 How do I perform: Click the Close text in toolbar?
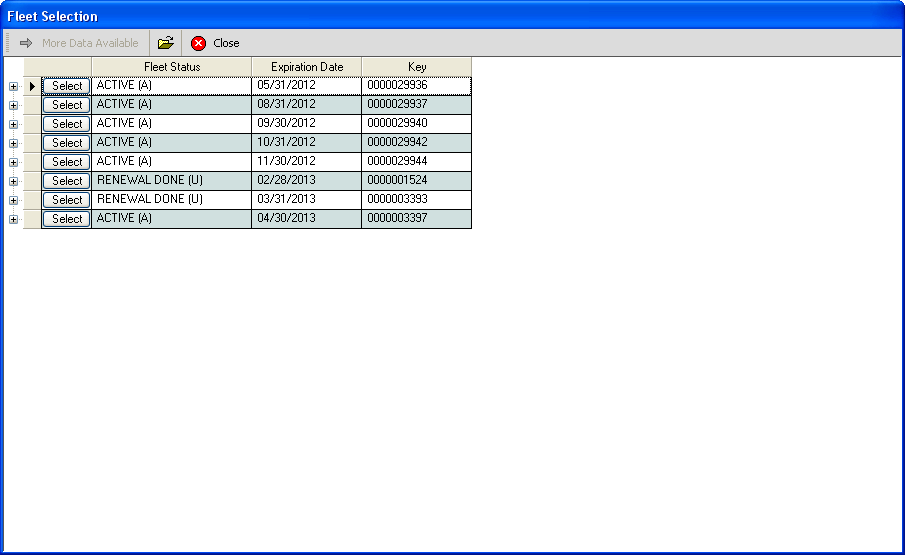tap(226, 43)
